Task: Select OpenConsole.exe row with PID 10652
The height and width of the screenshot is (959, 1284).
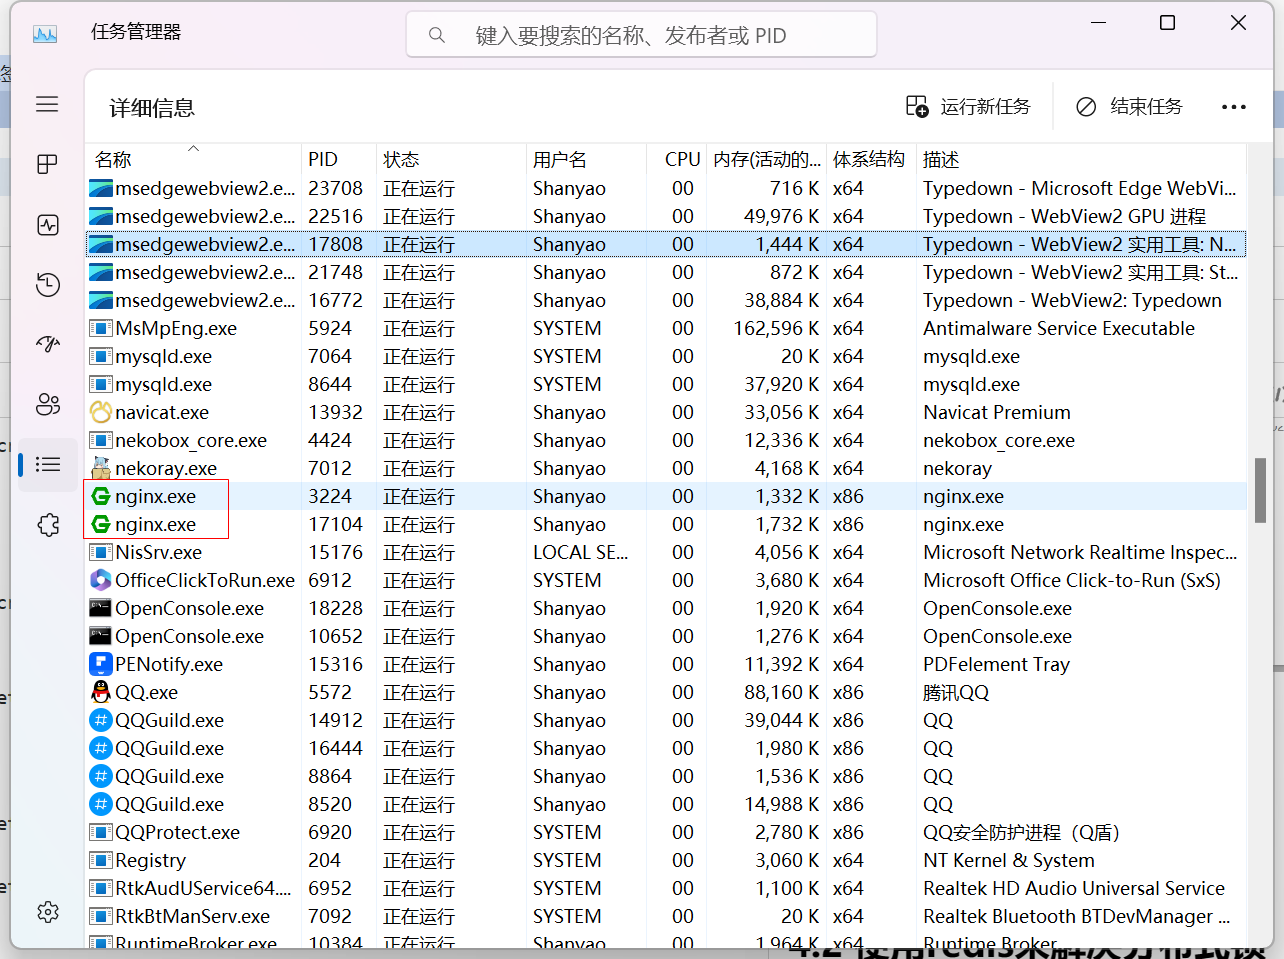Action: 666,636
